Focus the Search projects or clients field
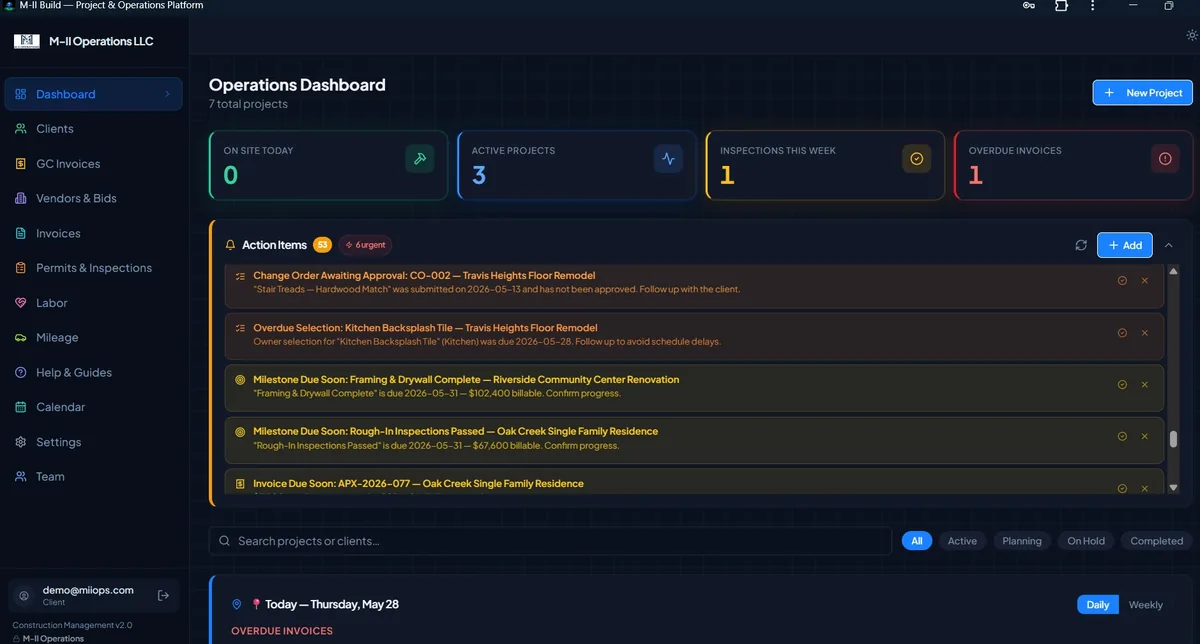 [x=550, y=541]
